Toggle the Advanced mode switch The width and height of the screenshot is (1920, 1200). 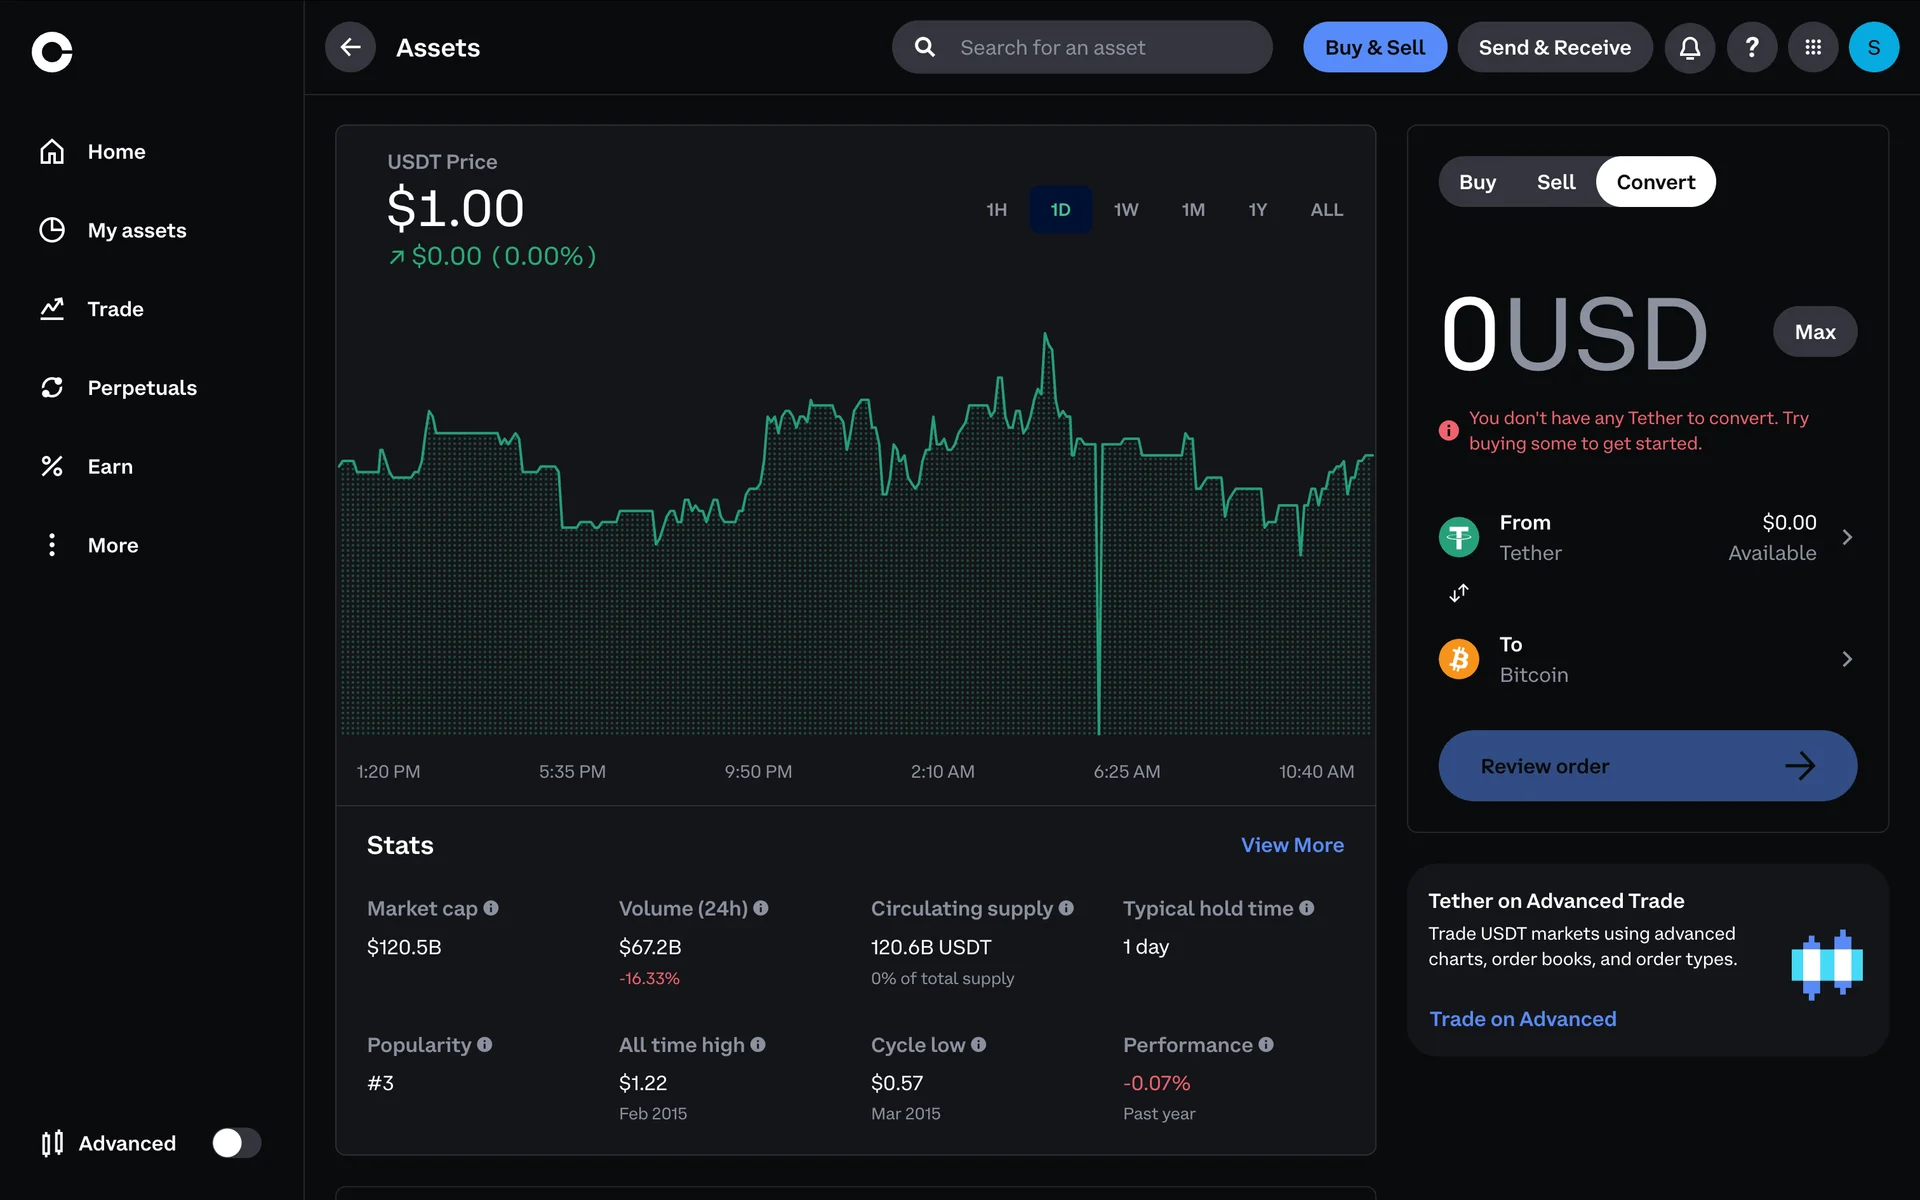(236, 1143)
